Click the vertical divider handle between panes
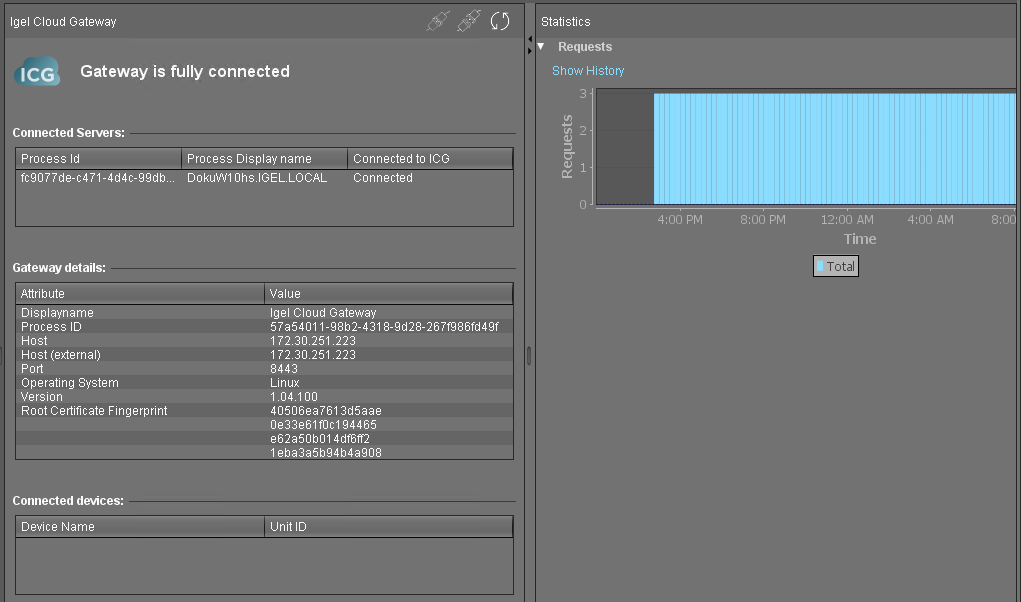The height and width of the screenshot is (602, 1021). pos(529,356)
